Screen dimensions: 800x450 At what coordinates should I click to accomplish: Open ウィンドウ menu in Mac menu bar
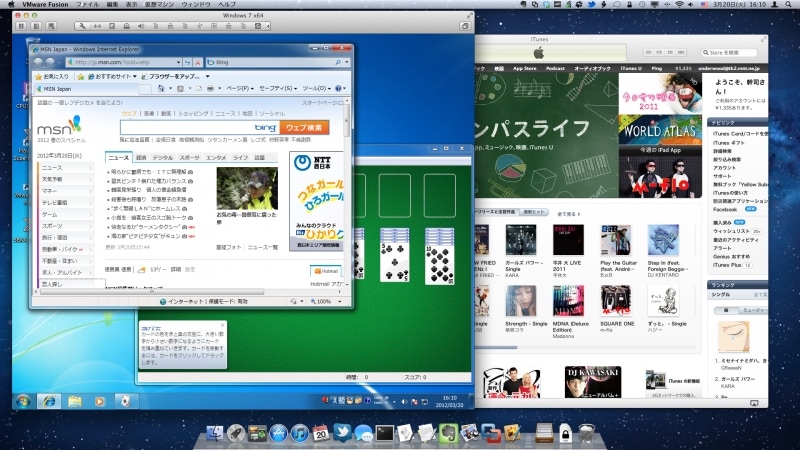pos(196,4)
